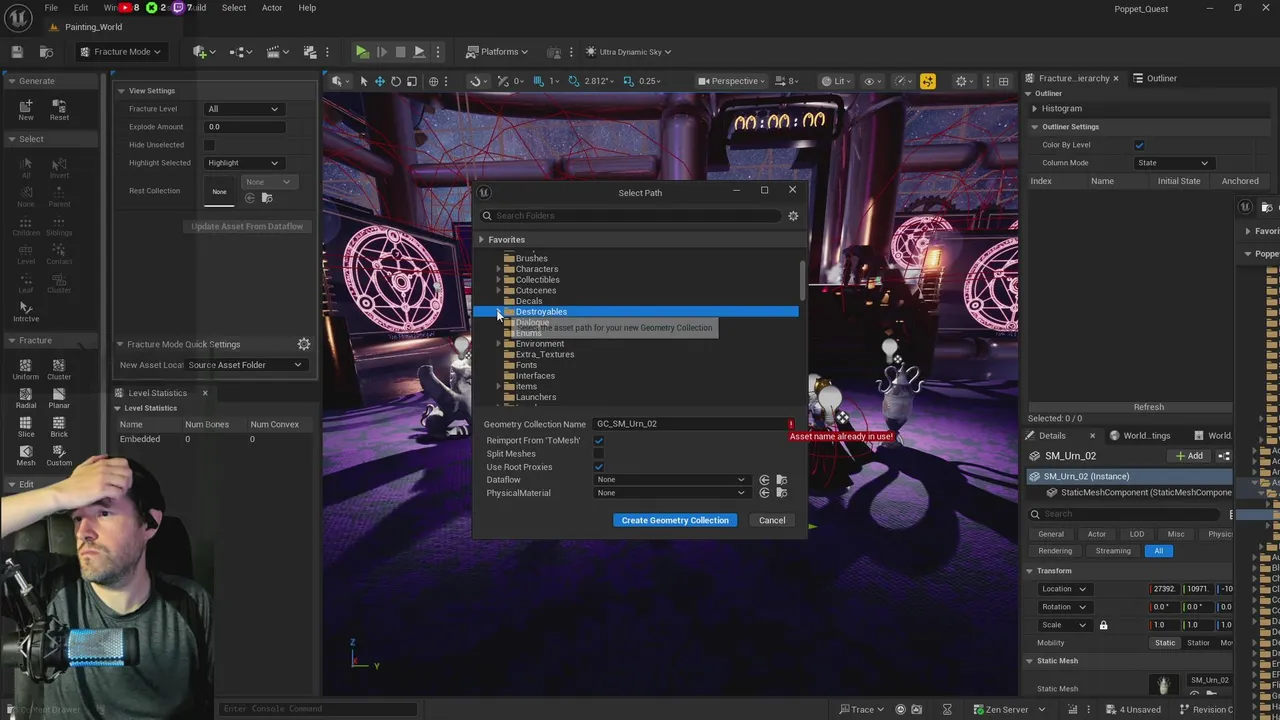
Task: Browse to PhysicalMaterial asset icon
Action: point(782,493)
